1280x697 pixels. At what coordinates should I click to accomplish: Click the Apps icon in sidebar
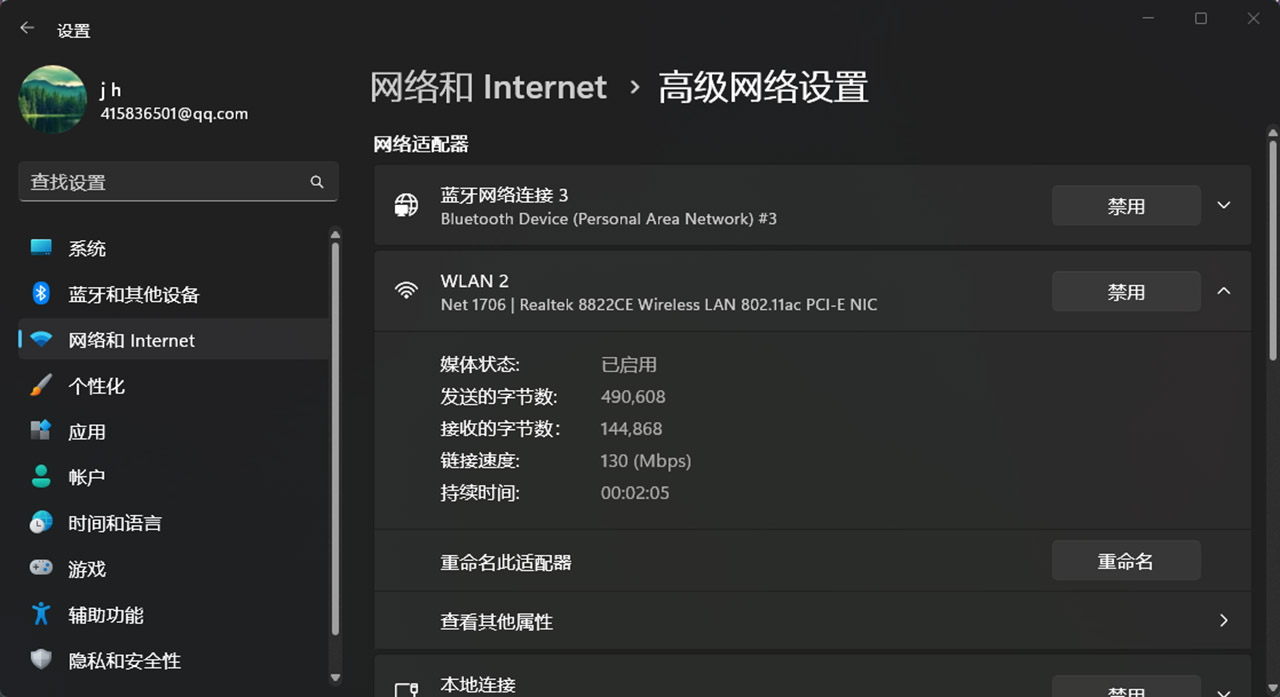[41, 431]
